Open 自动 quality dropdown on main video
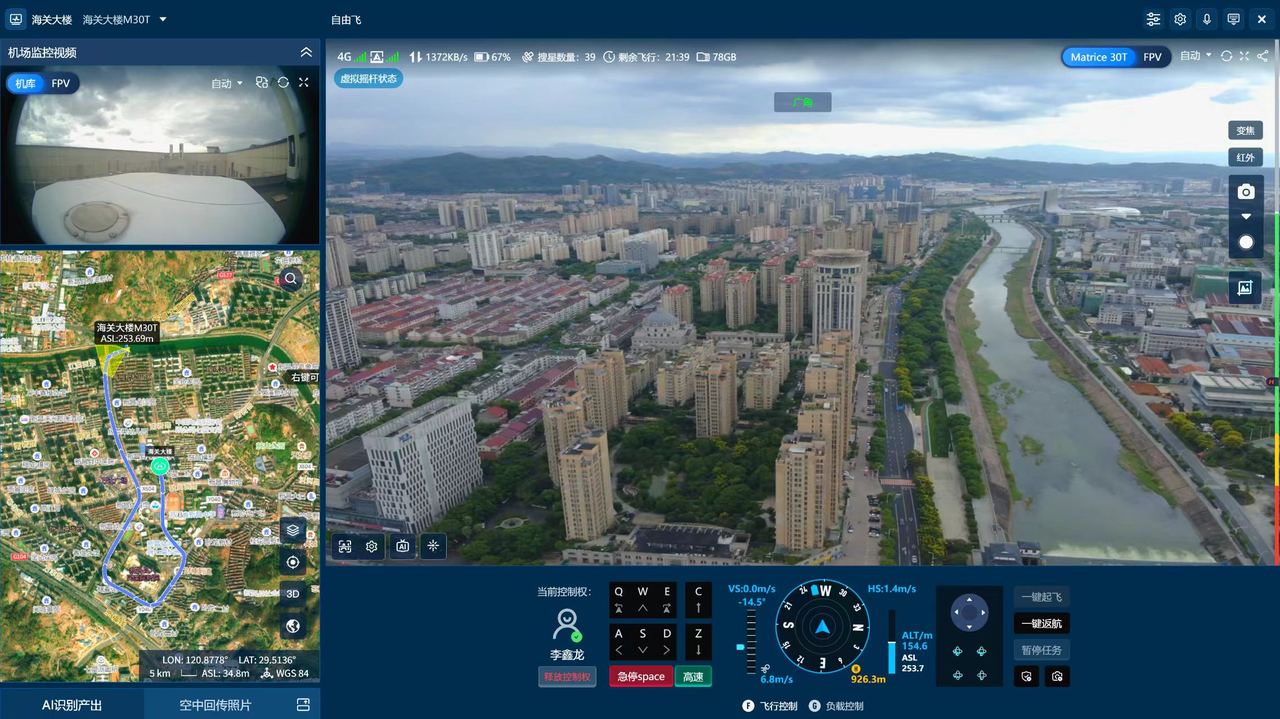The image size is (1280, 719). click(x=1196, y=56)
